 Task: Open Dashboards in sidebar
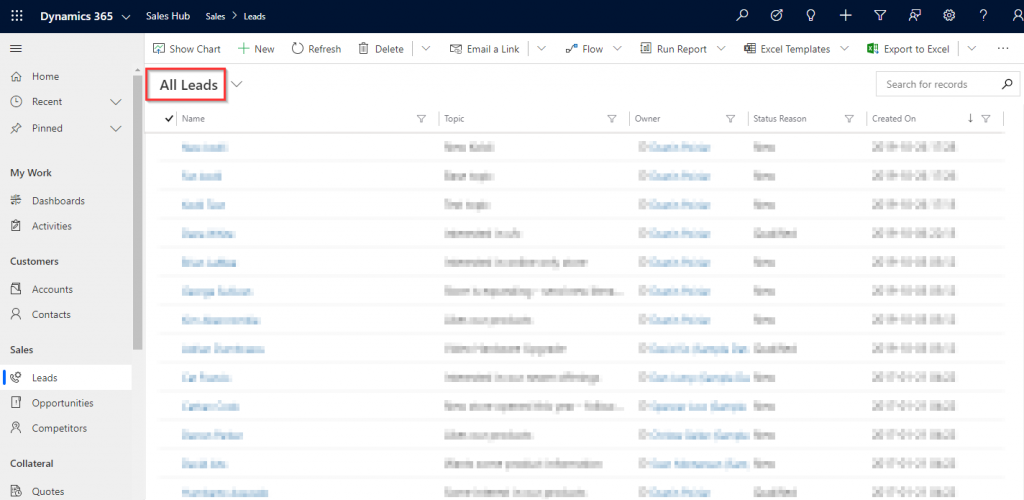tap(65, 201)
